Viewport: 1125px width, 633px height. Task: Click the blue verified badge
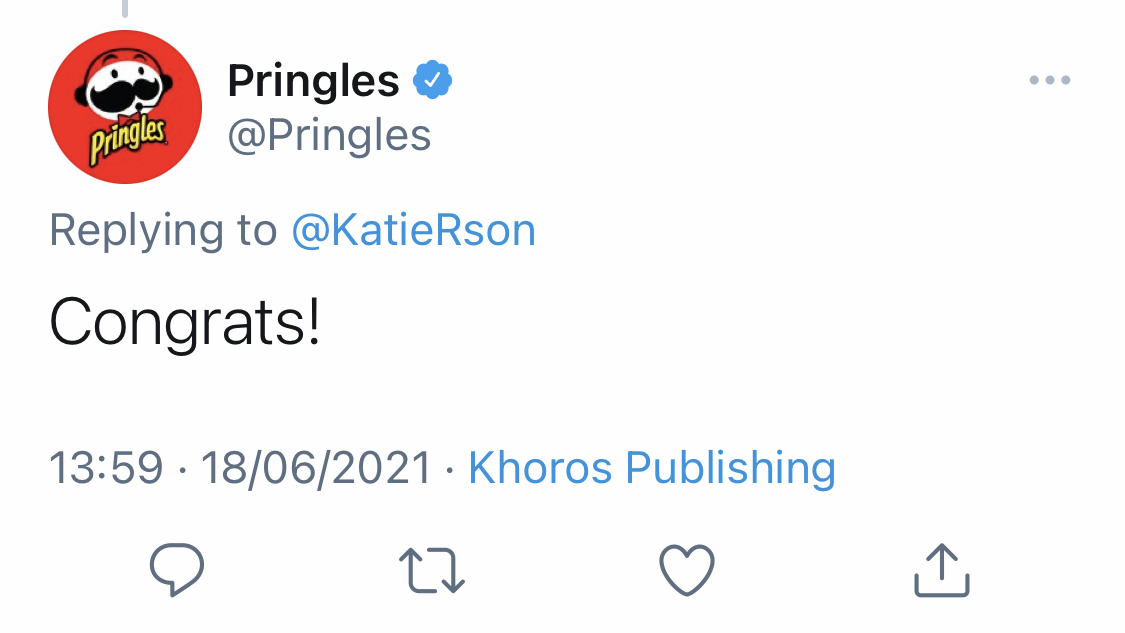pos(433,81)
